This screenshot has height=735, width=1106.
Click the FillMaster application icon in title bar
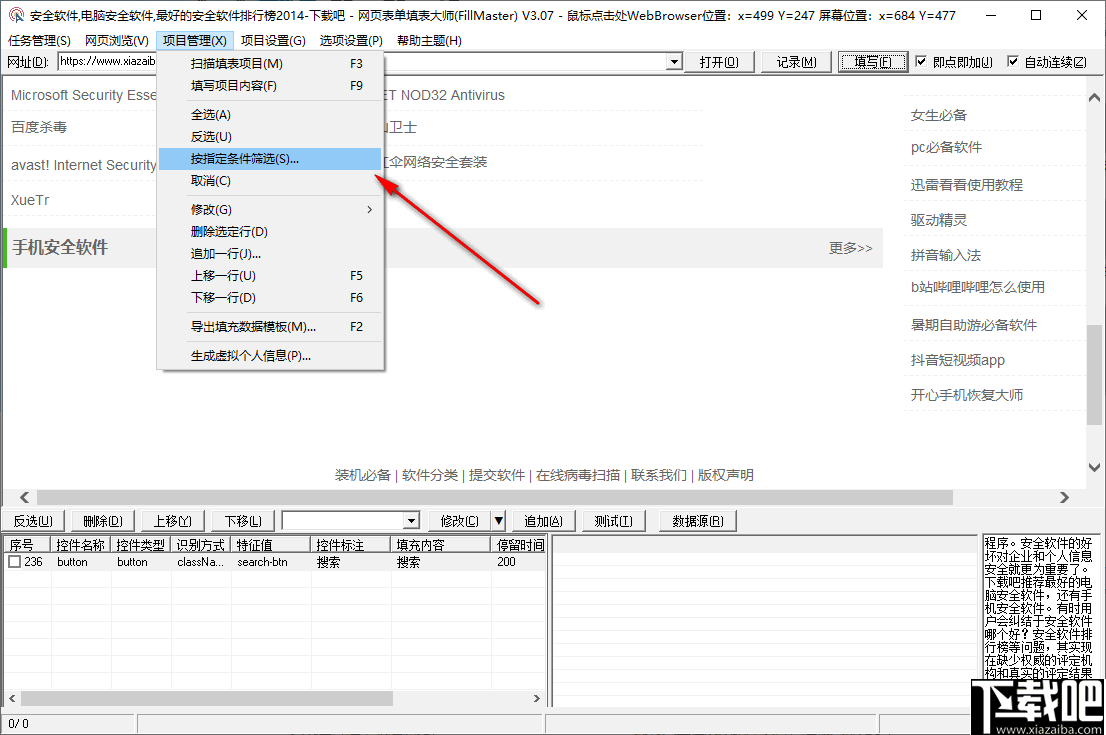[x=15, y=15]
